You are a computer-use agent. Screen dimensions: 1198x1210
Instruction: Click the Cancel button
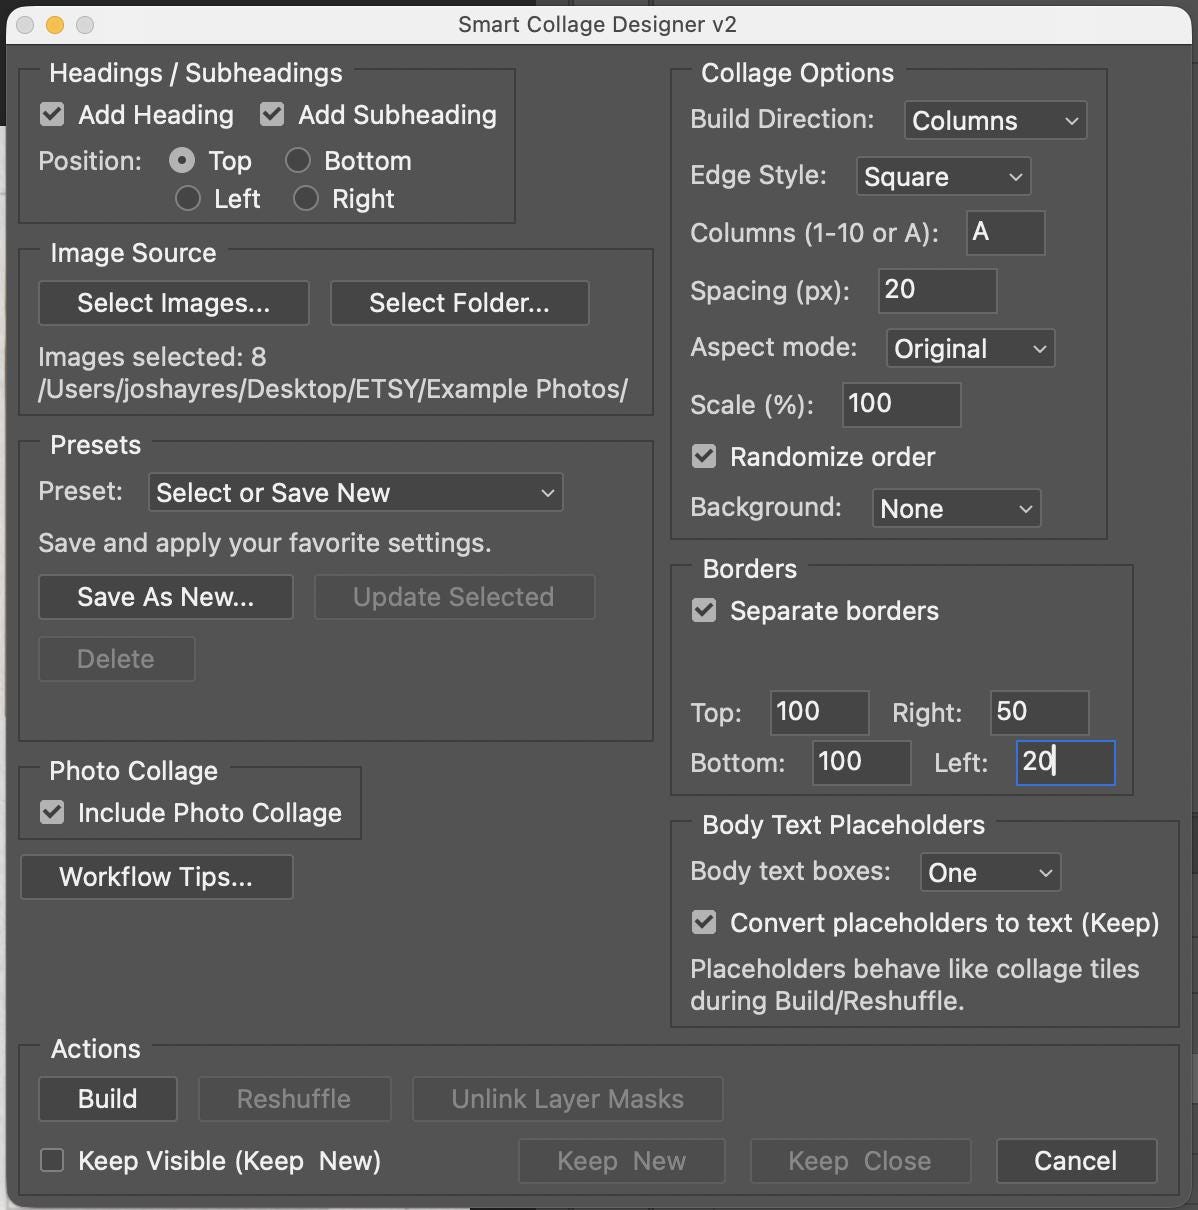pyautogui.click(x=1076, y=1161)
